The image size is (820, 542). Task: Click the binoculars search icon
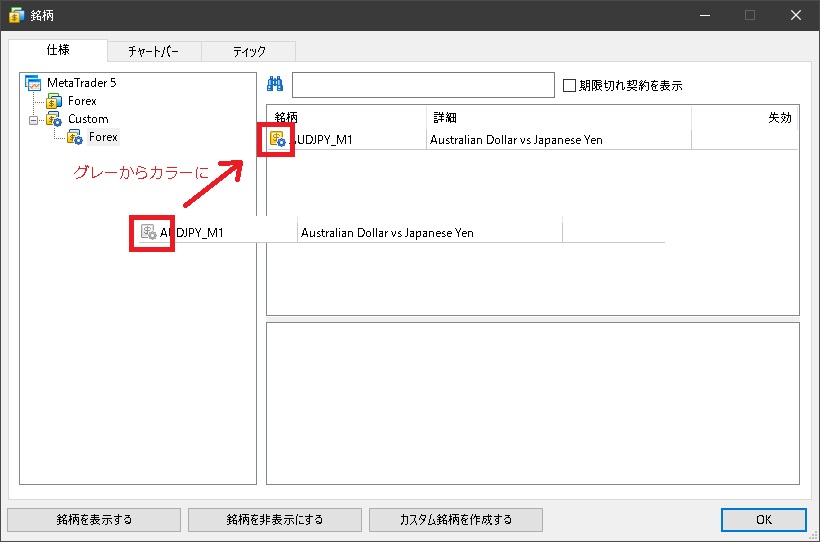coord(275,84)
